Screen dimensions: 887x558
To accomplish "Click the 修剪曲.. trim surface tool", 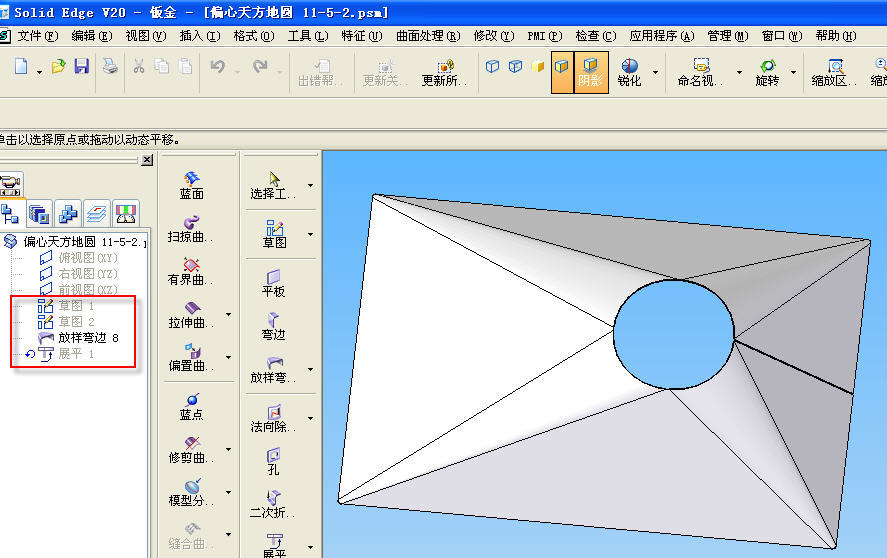I will 191,450.
